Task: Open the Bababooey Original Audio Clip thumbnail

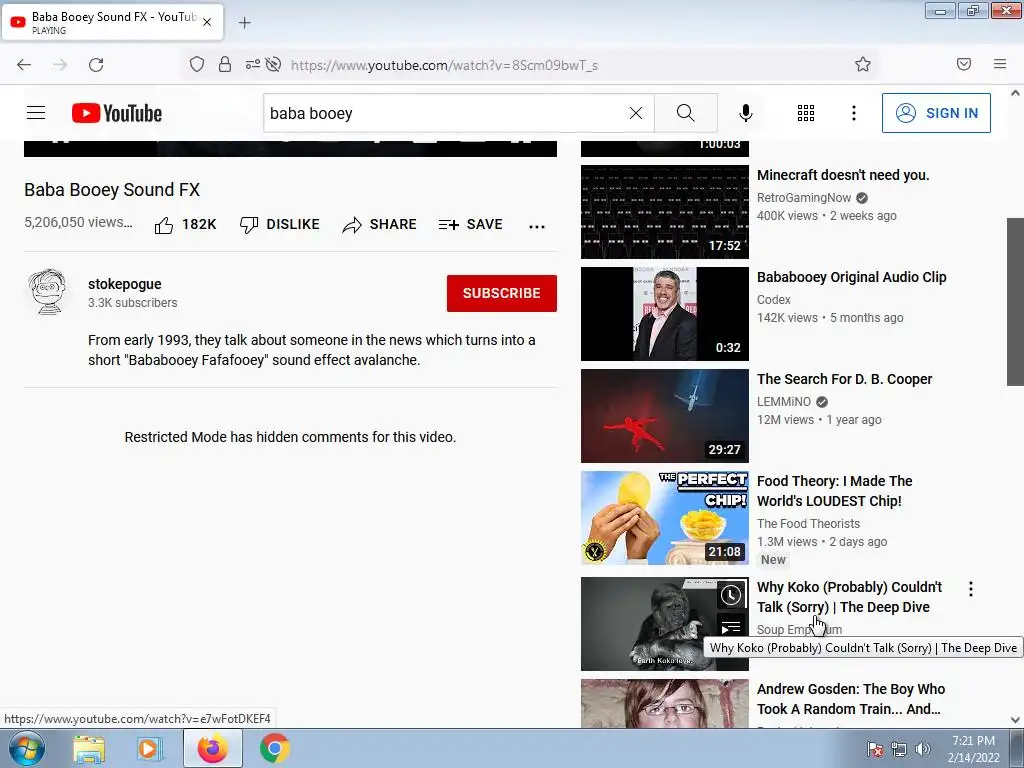Action: [x=665, y=313]
